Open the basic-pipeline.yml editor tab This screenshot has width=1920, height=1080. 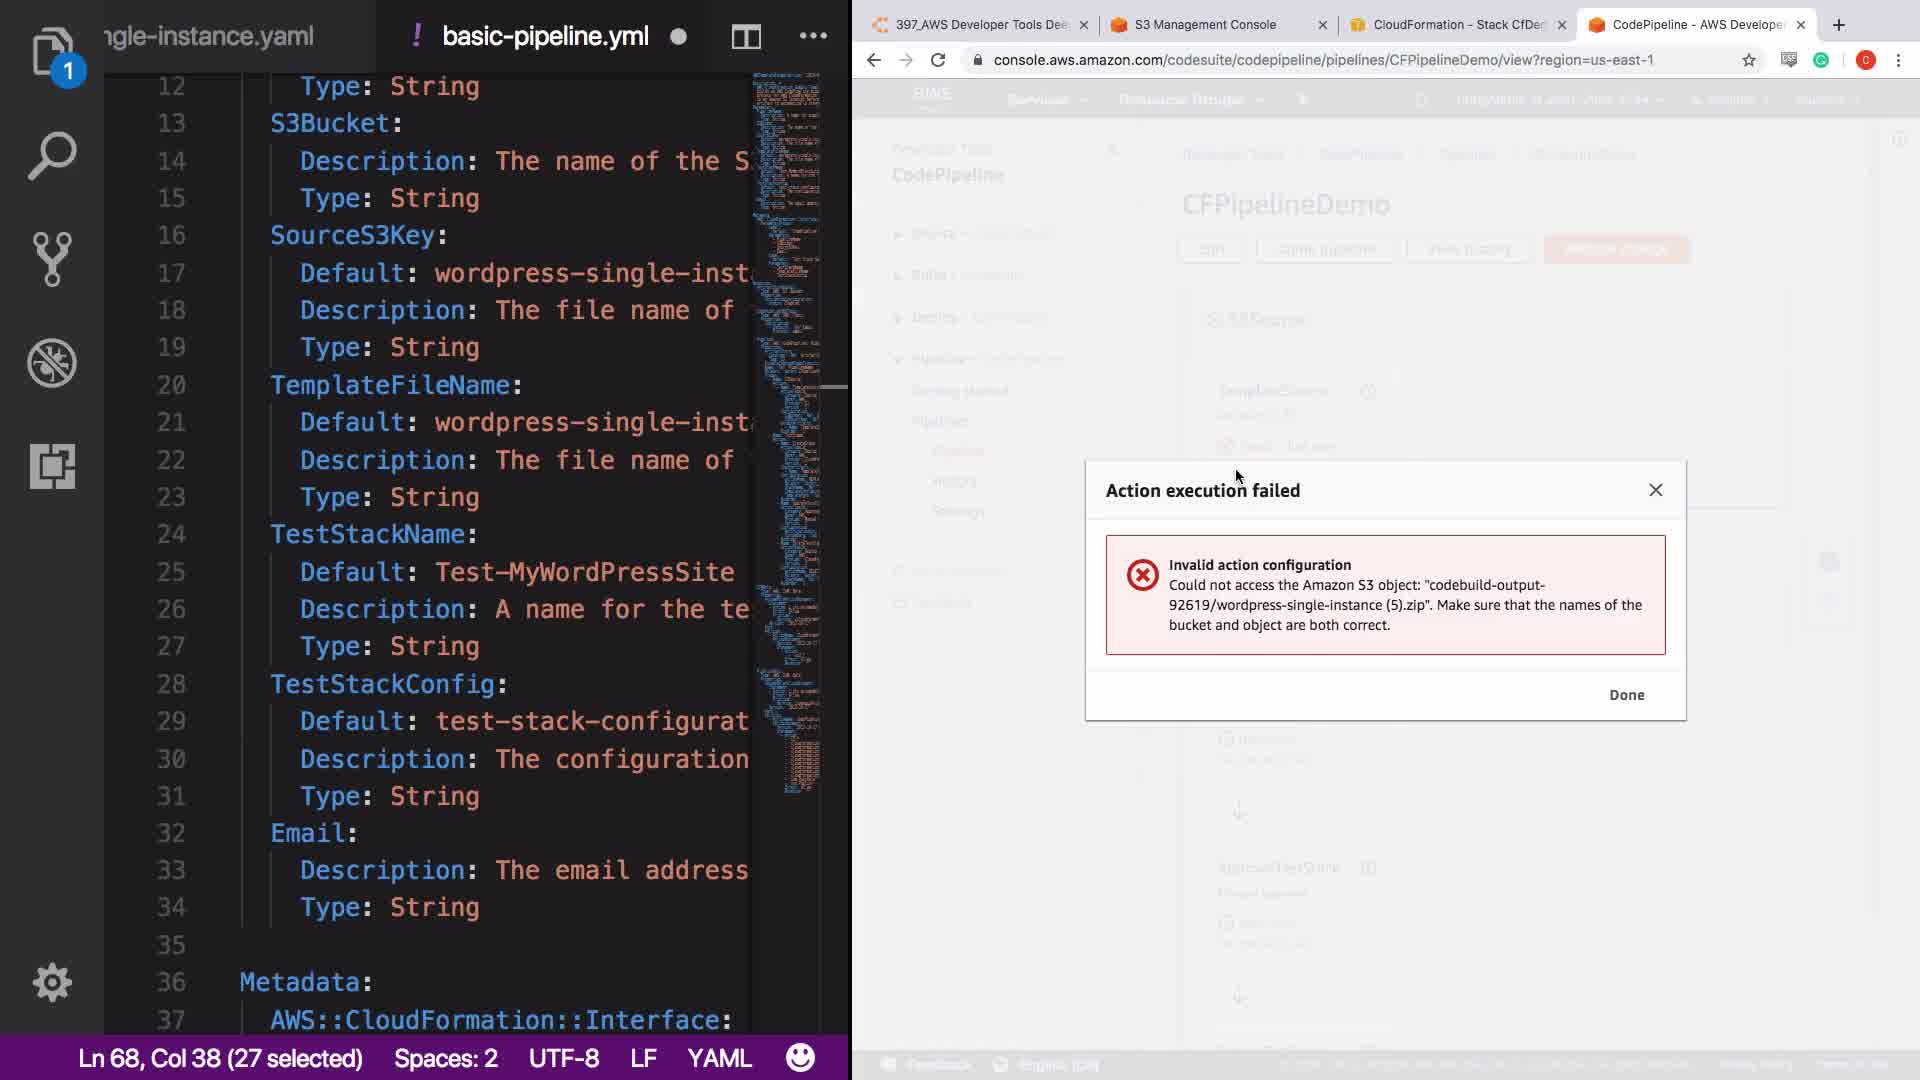click(545, 37)
